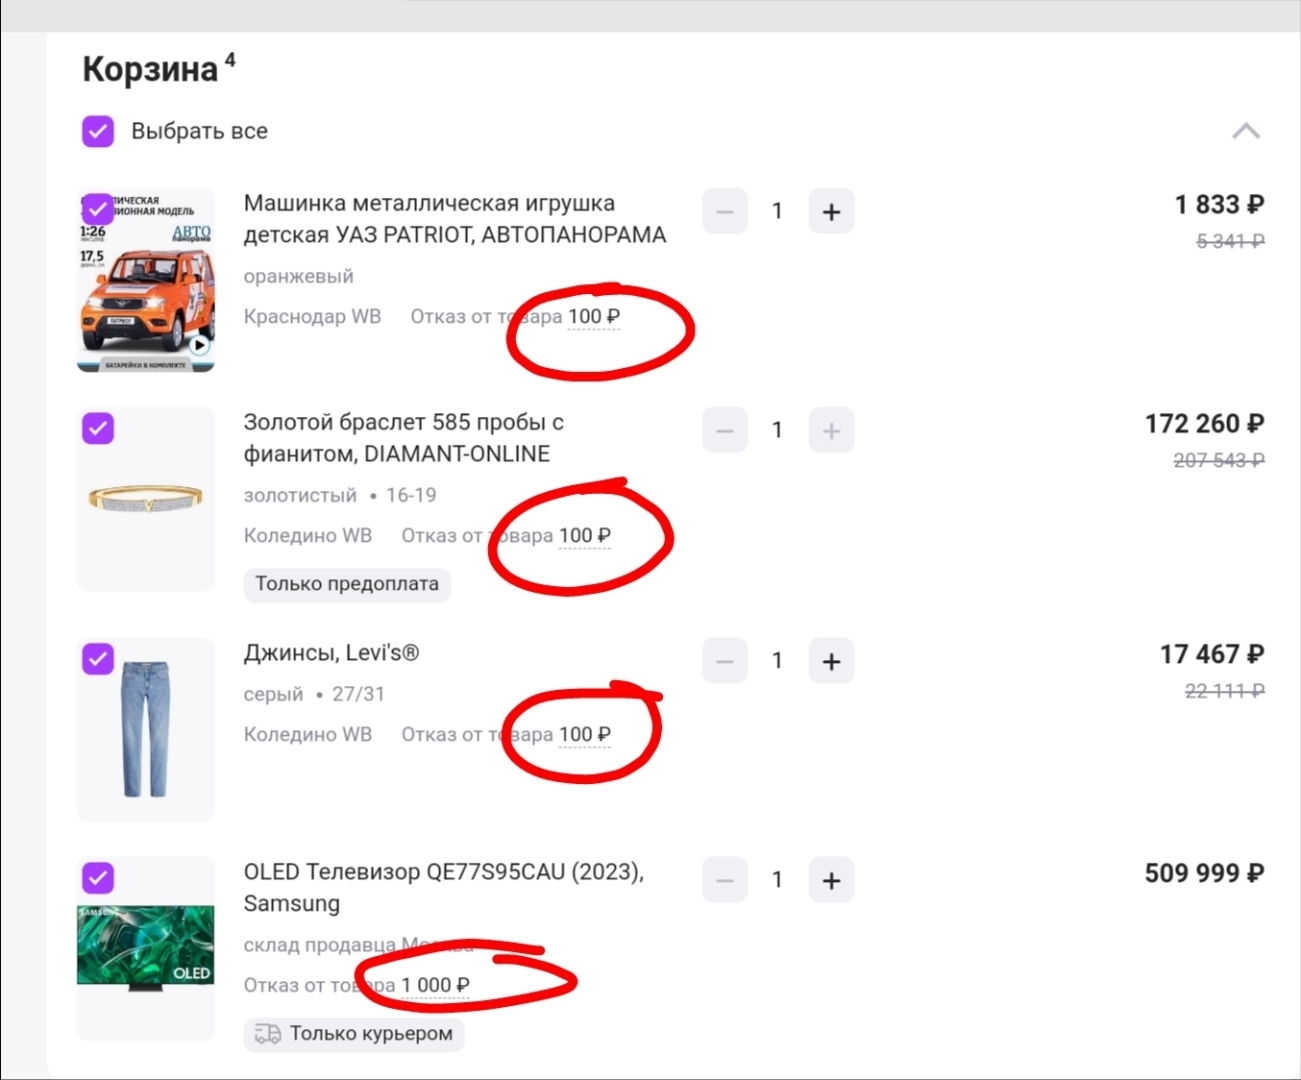Viewport: 1301px width, 1080px height.
Task: Increase quantity of Samsung OLED TV
Action: [x=831, y=880]
